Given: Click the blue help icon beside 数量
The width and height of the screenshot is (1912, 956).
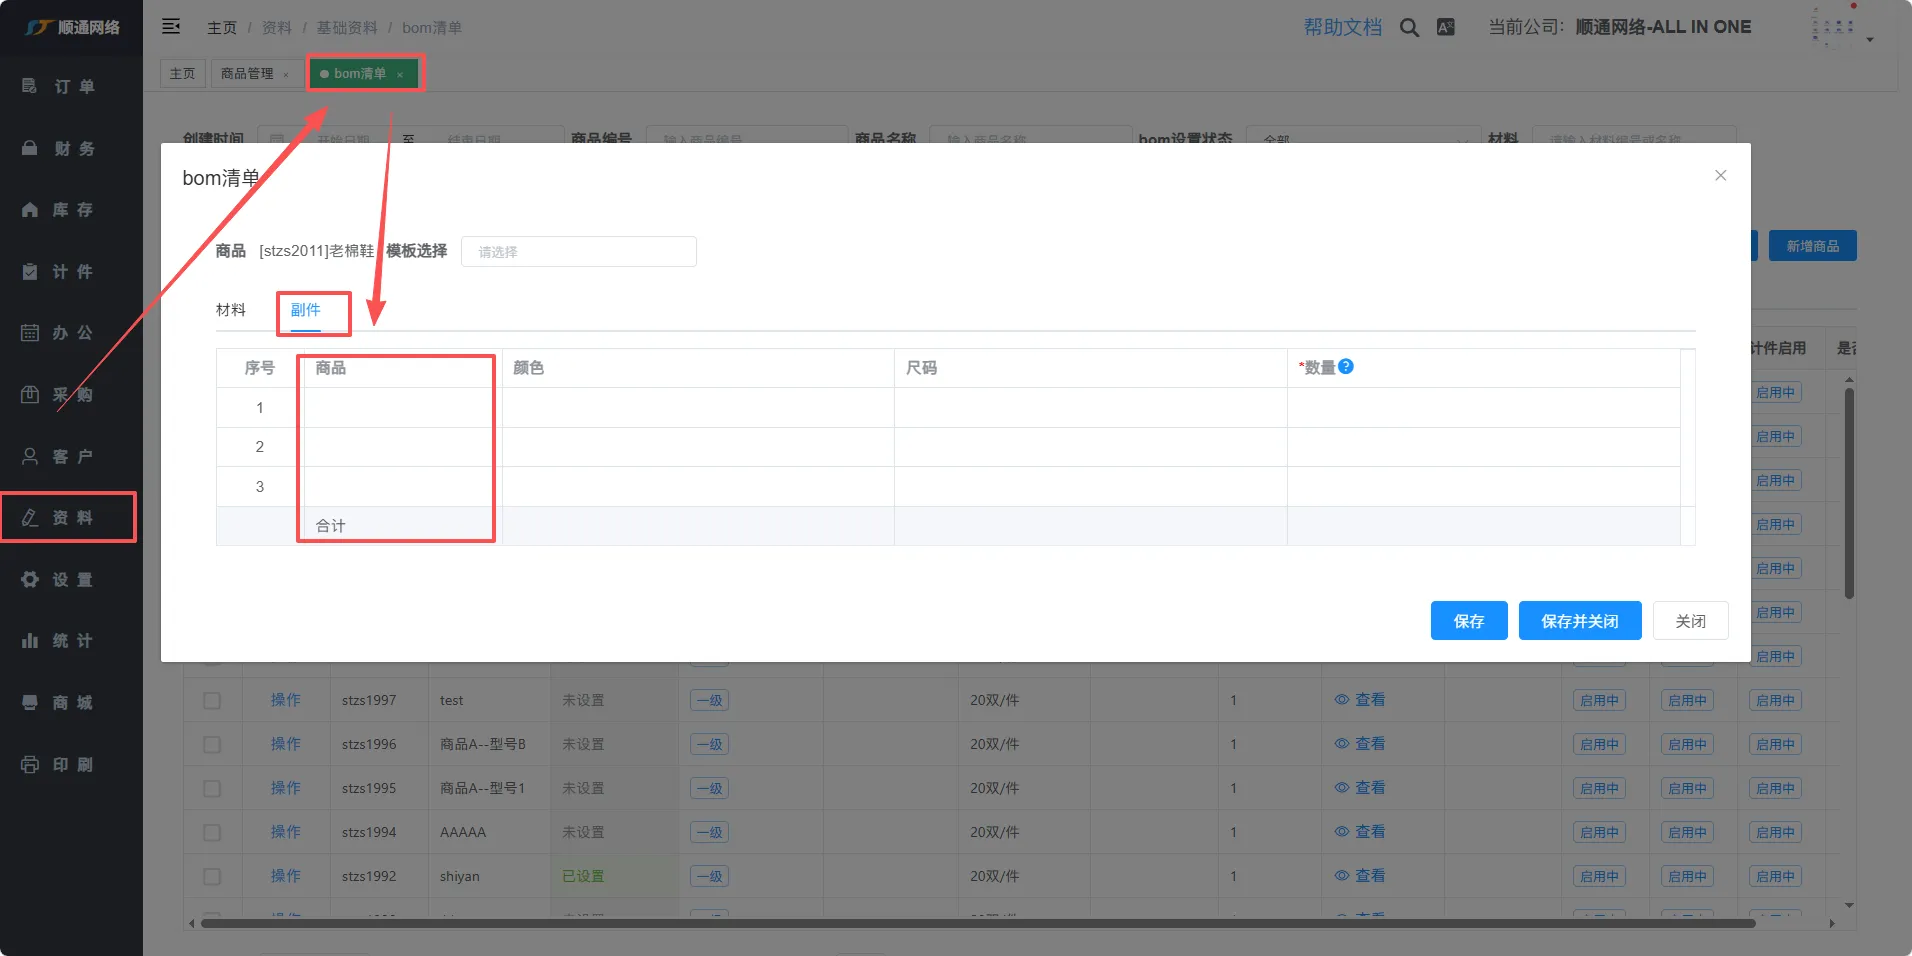Looking at the screenshot, I should tap(1346, 367).
